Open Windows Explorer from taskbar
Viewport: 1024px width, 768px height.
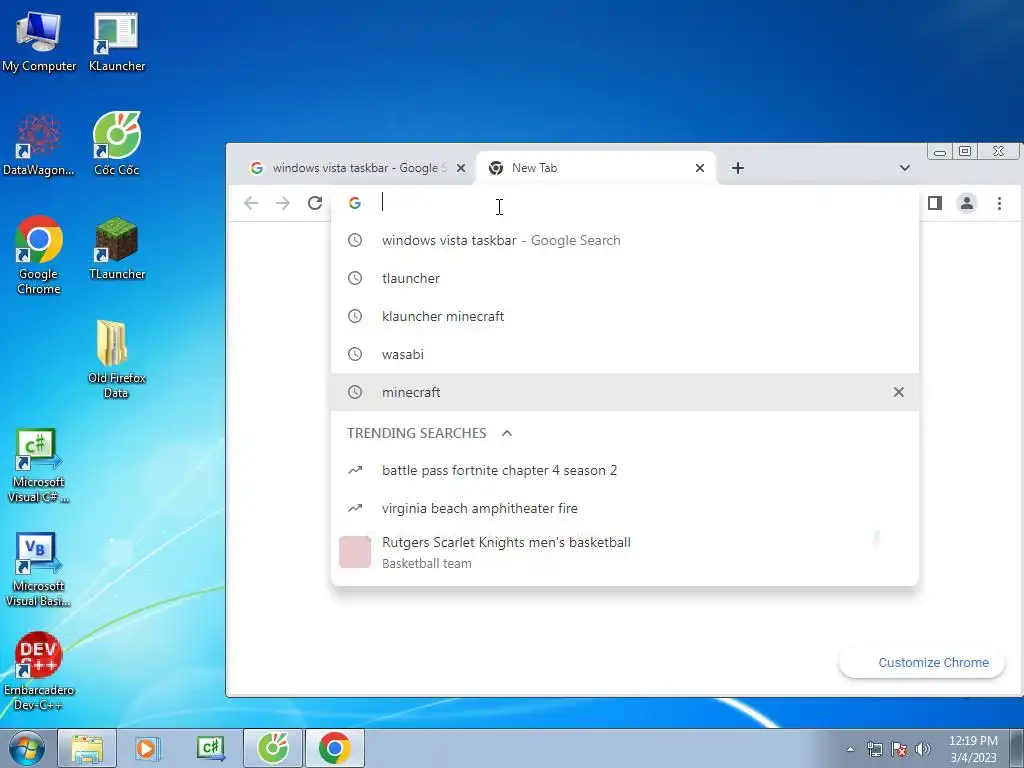click(x=87, y=748)
